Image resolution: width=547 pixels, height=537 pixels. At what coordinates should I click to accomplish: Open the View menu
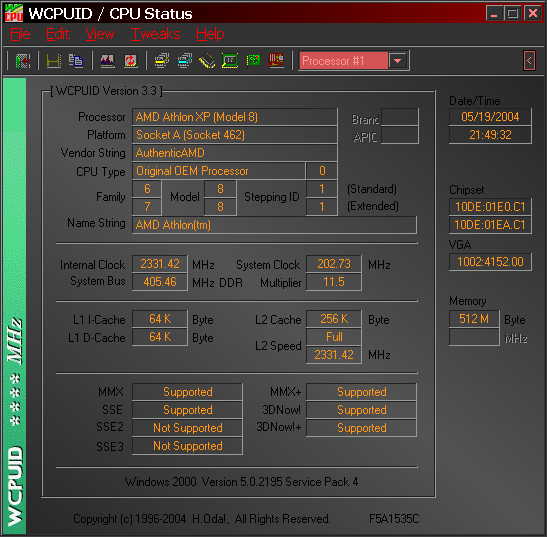(100, 34)
